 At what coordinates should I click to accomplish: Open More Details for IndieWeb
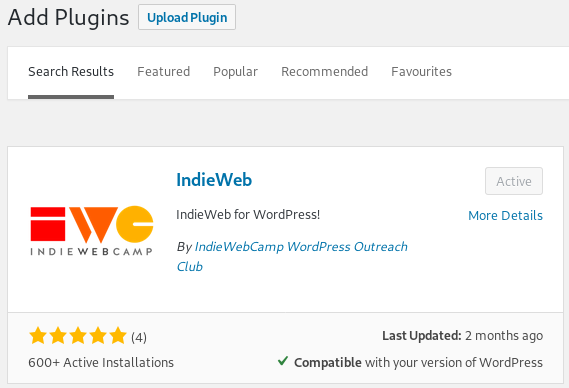point(505,216)
